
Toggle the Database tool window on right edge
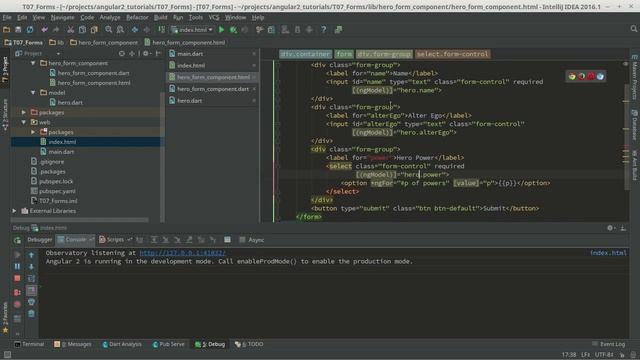pyautogui.click(x=634, y=124)
